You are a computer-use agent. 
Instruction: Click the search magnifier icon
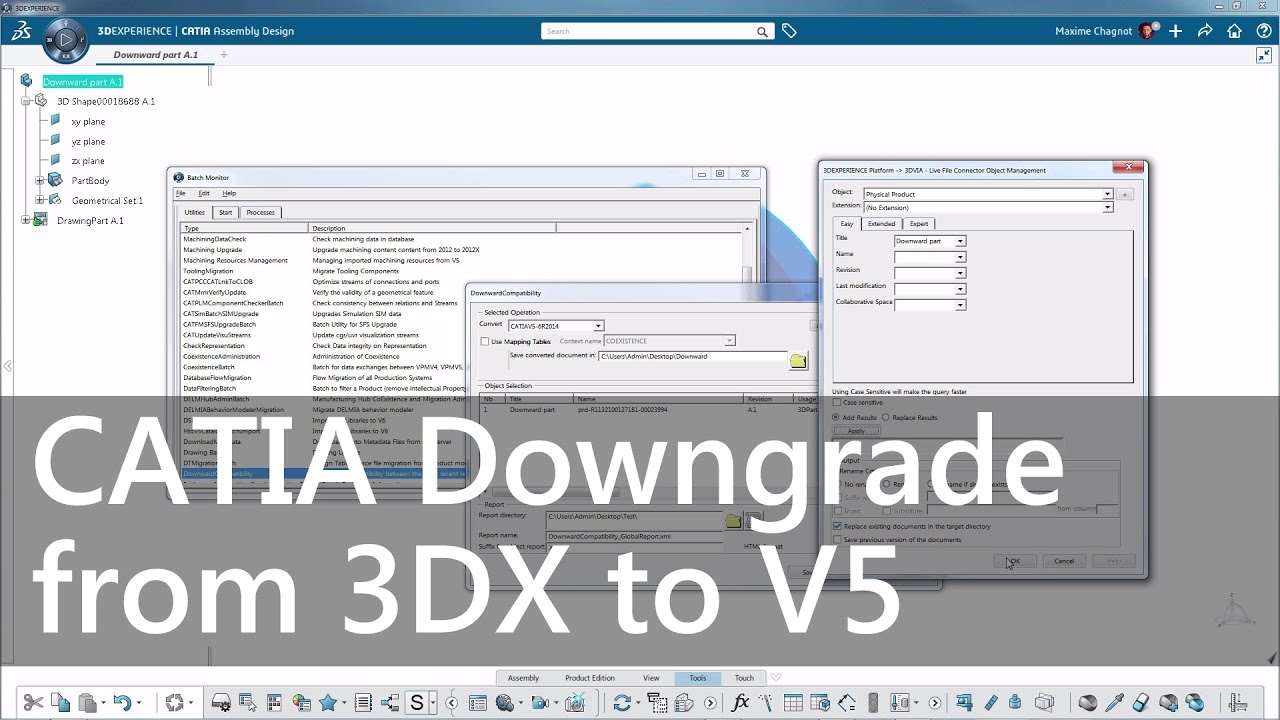pos(763,31)
